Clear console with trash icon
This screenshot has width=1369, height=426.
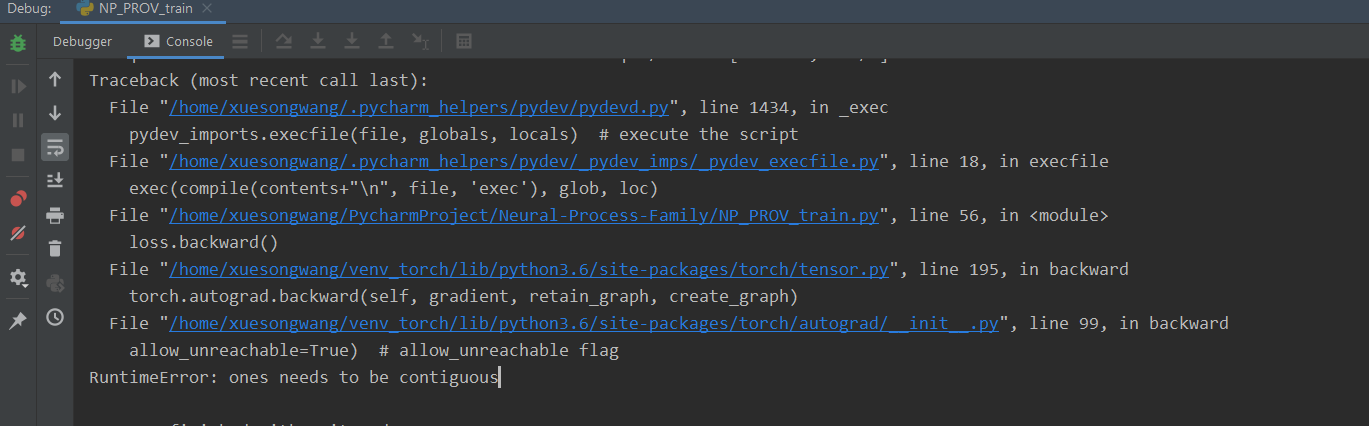(55, 249)
